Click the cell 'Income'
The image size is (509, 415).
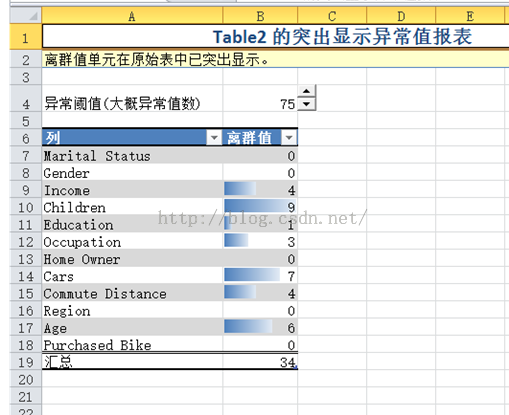coord(132,189)
